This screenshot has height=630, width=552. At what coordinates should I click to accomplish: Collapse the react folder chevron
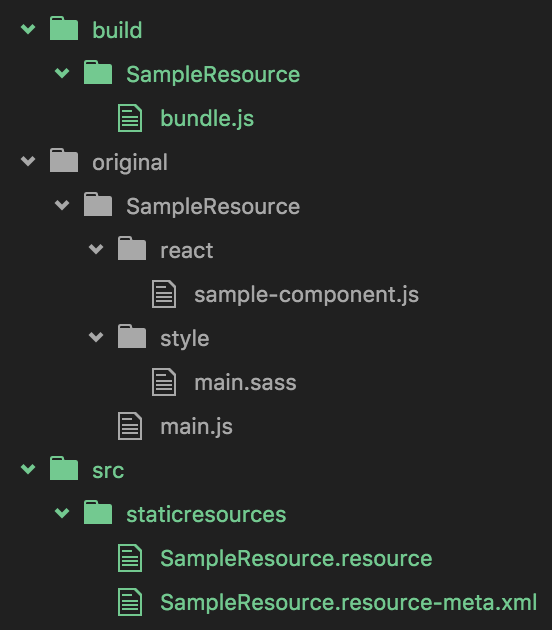pos(96,249)
